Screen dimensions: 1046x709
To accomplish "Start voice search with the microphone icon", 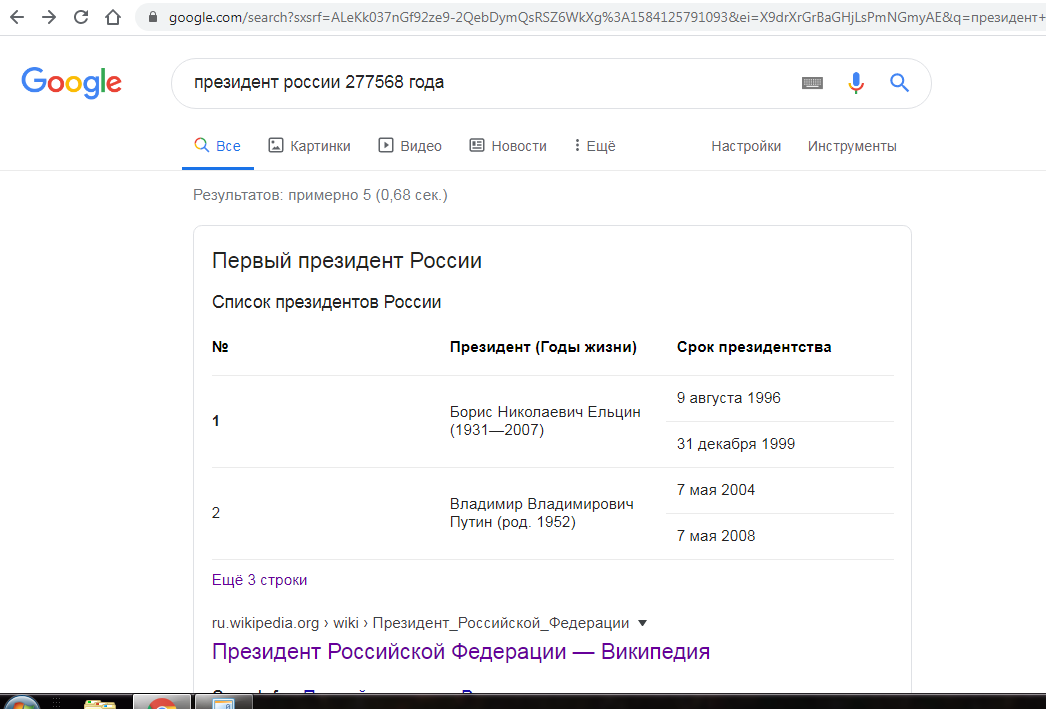I will tap(856, 83).
